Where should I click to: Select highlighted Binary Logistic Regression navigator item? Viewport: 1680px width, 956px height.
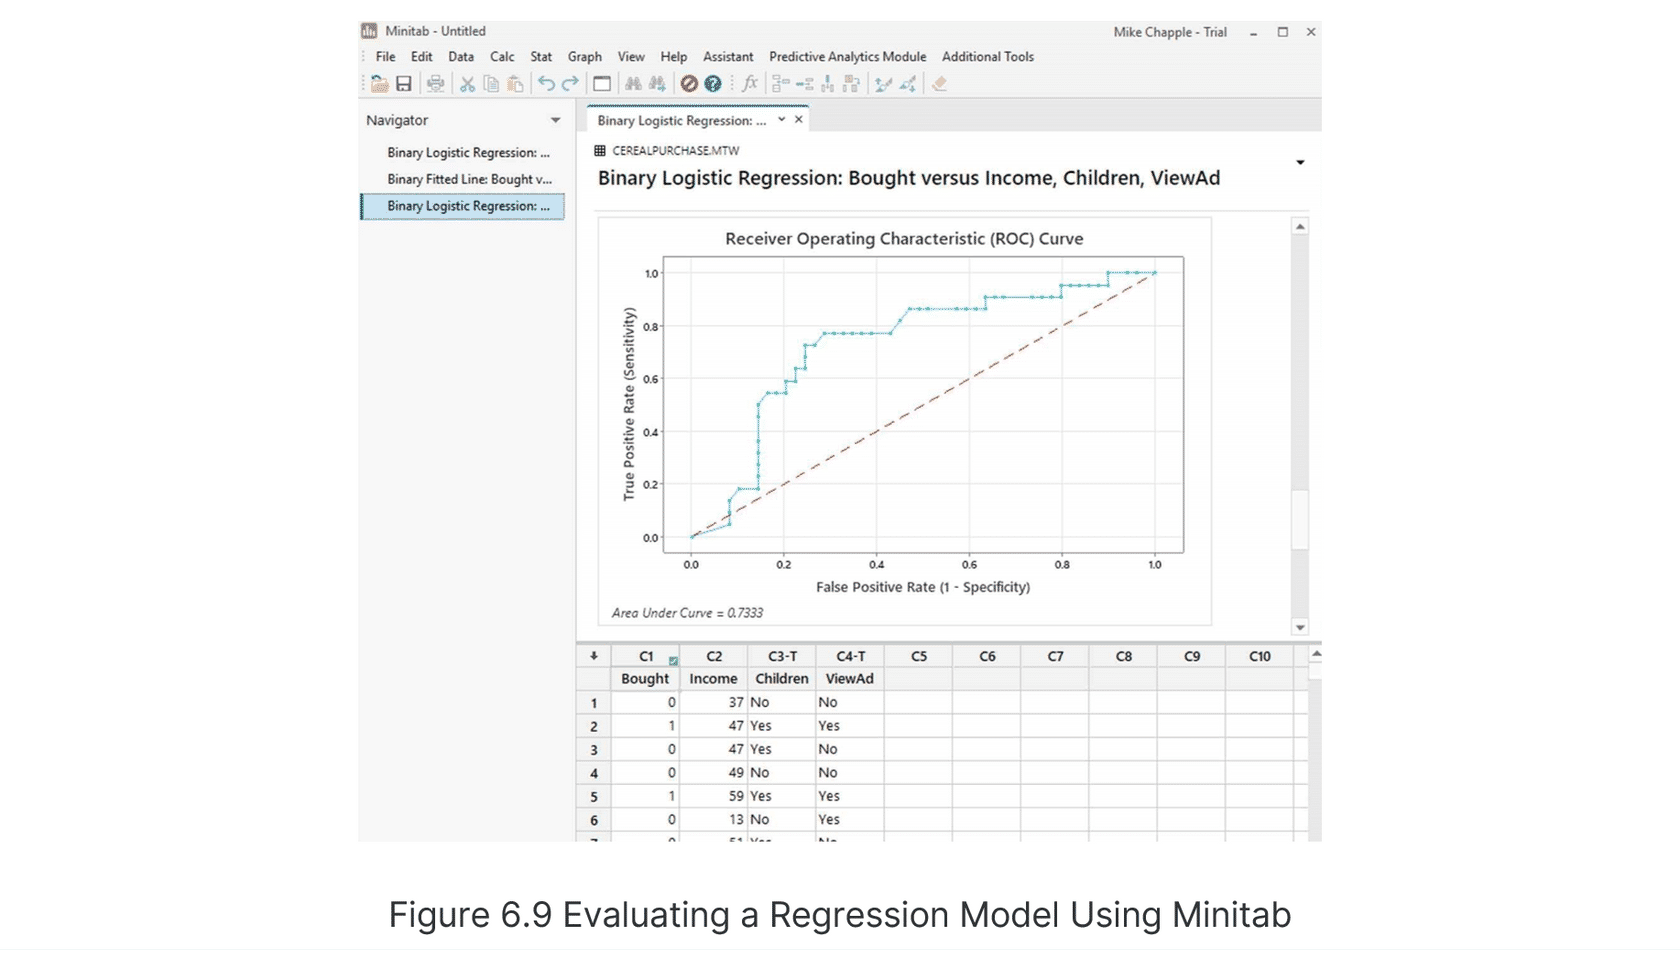463,206
